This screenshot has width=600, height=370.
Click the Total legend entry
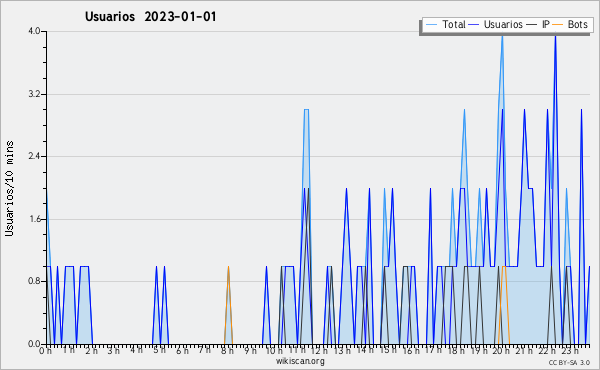[x=445, y=24]
